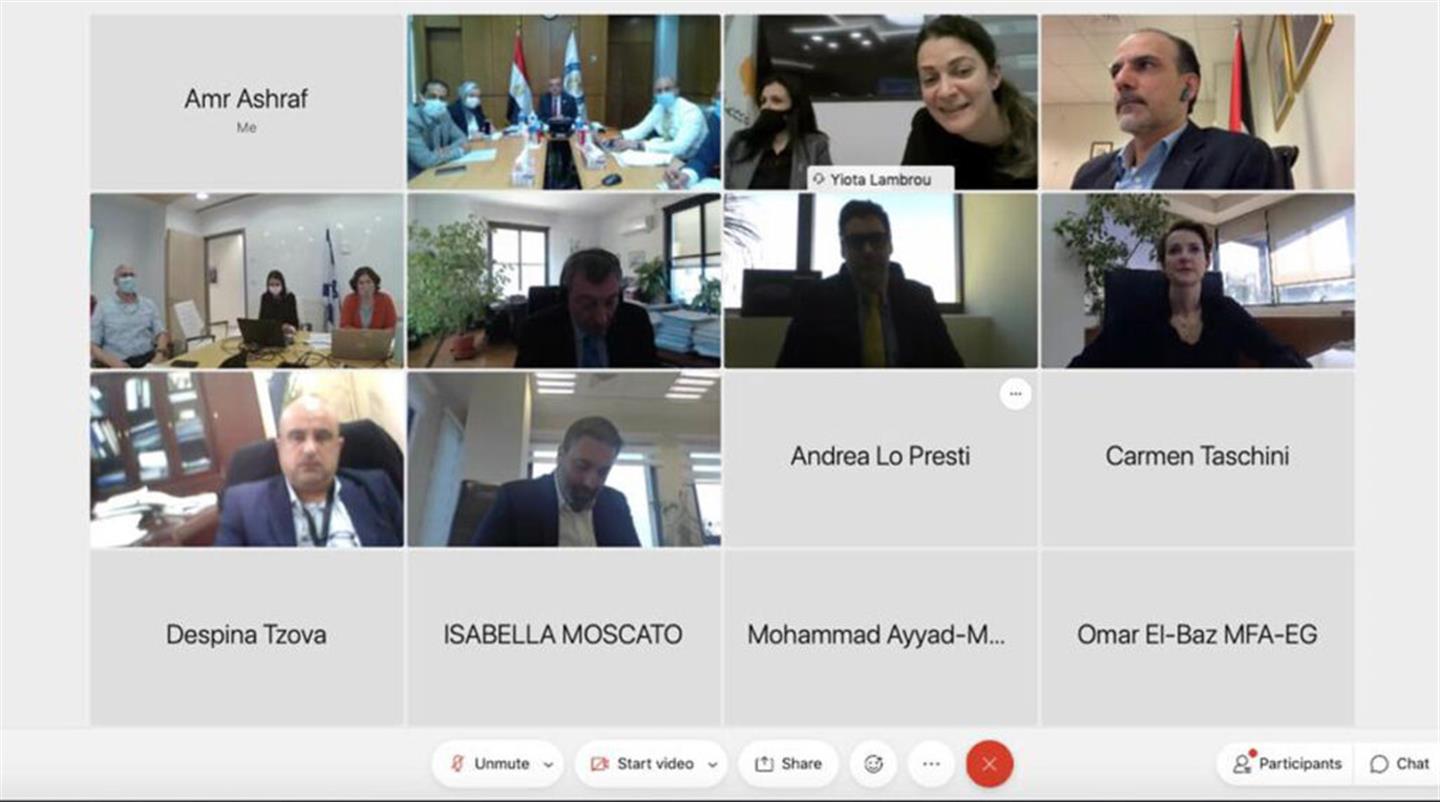Open the Chat panel
The width and height of the screenshot is (1440, 802).
point(1398,764)
